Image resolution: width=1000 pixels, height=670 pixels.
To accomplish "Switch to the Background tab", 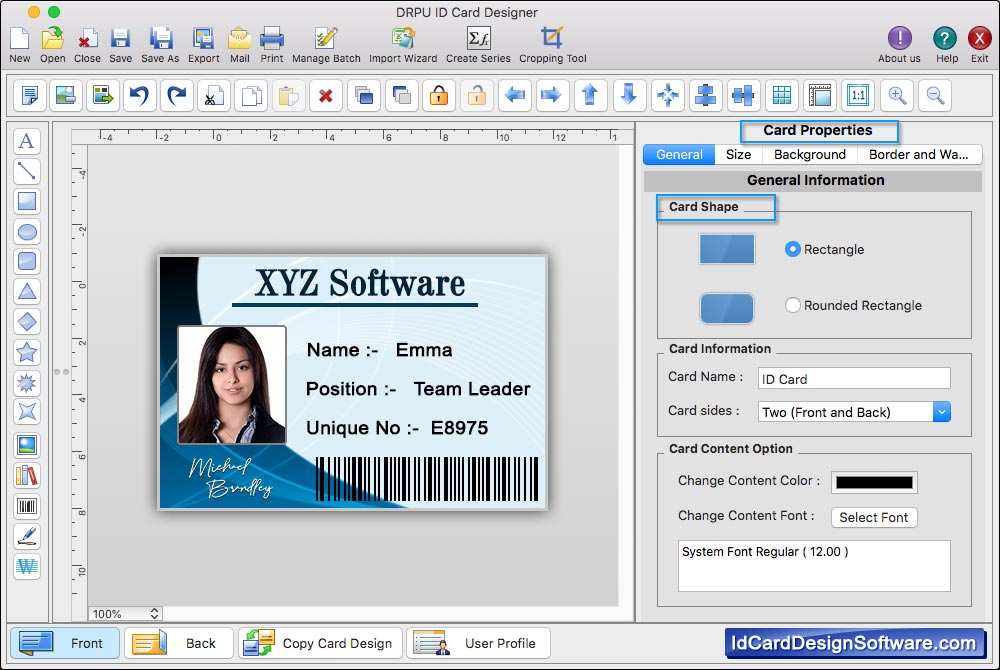I will click(x=809, y=155).
